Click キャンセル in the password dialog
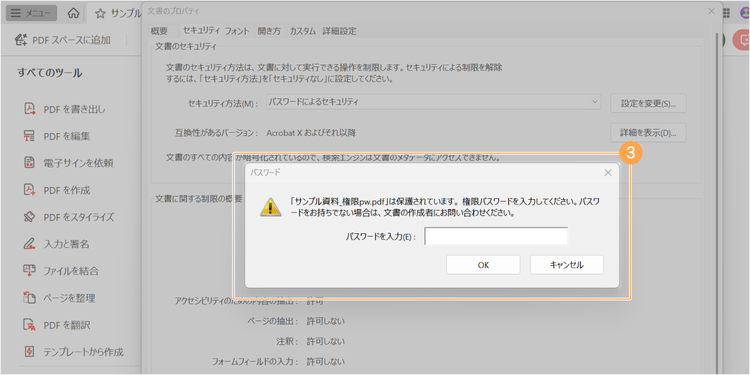The width and height of the screenshot is (750, 375). 567,265
